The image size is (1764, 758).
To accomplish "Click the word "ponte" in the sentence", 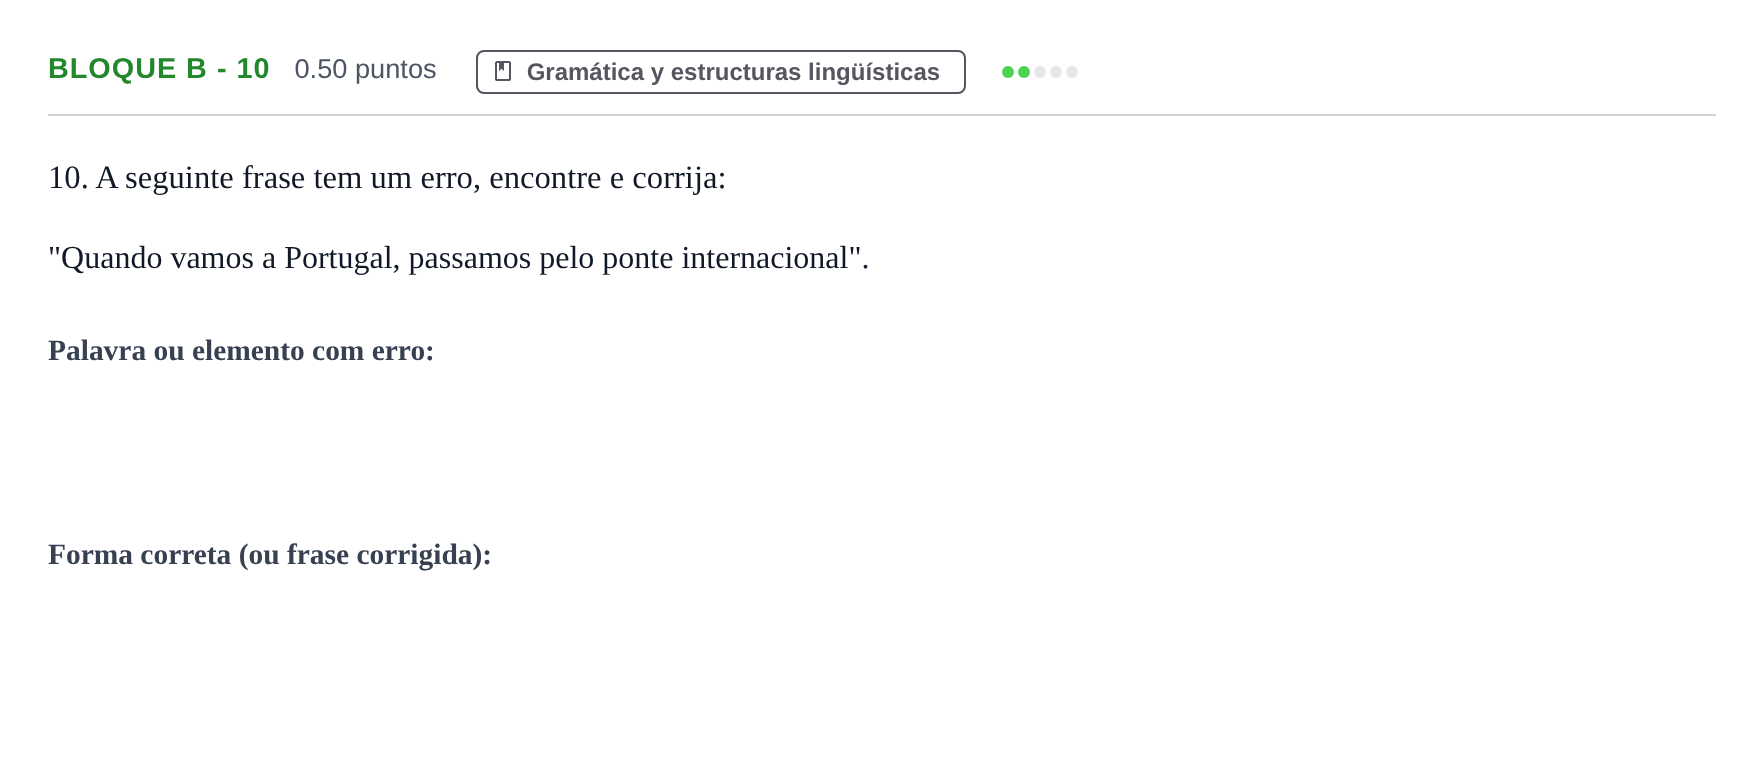I will tap(638, 258).
